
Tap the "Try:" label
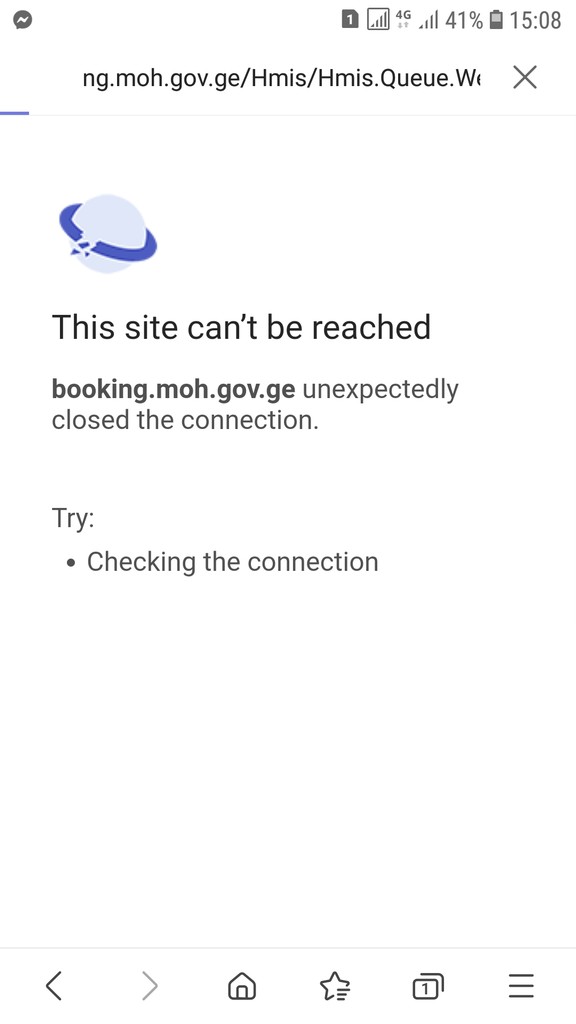(x=73, y=519)
